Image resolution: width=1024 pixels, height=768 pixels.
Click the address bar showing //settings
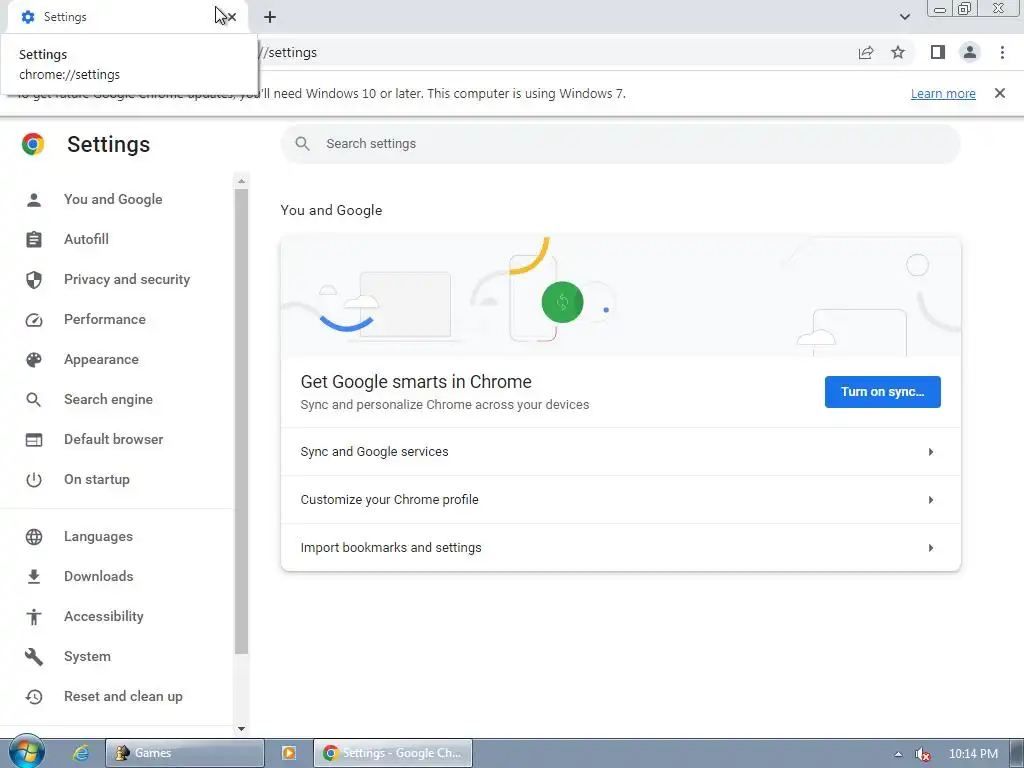(555, 52)
